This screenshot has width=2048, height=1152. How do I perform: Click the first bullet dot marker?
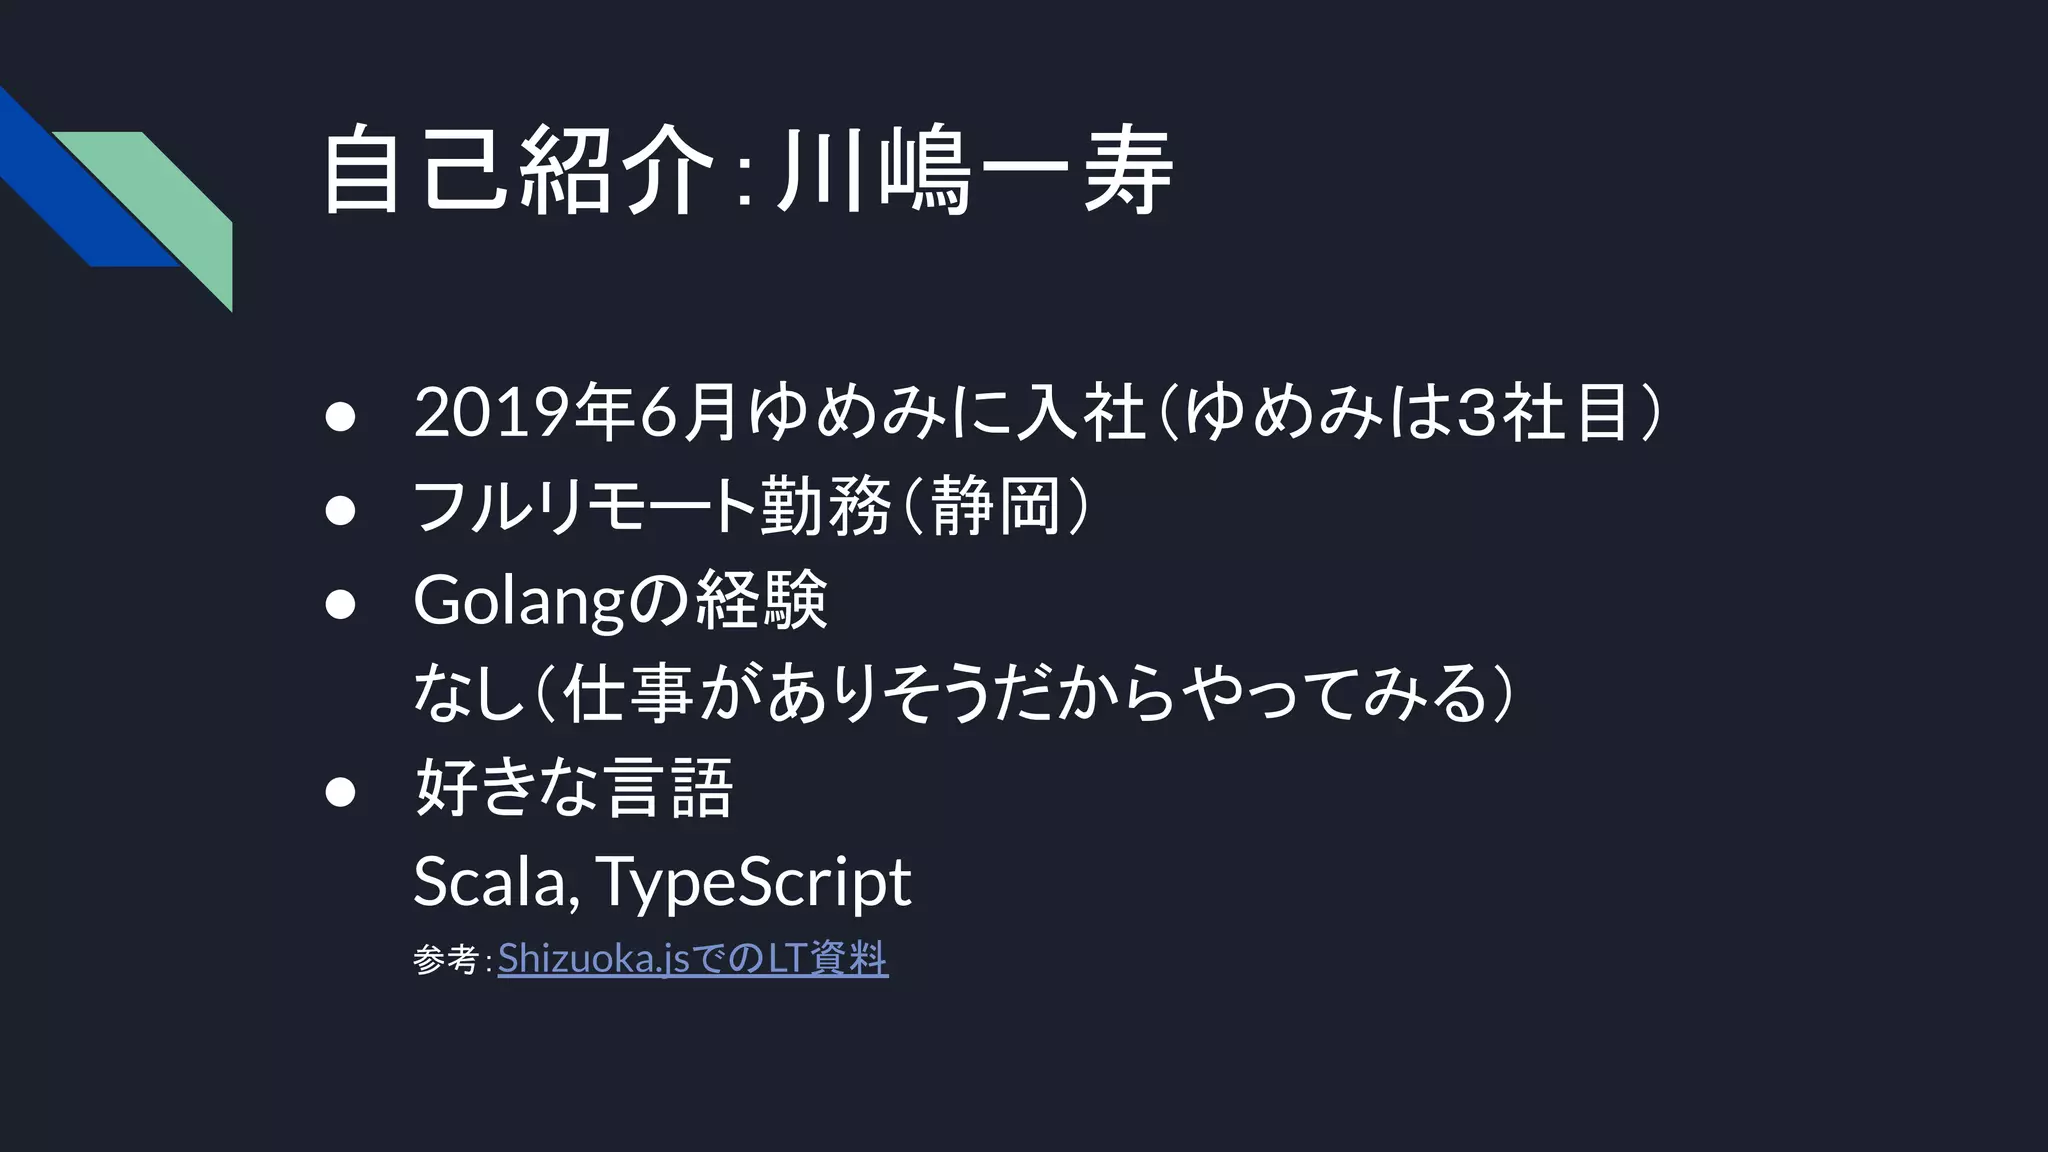[341, 418]
